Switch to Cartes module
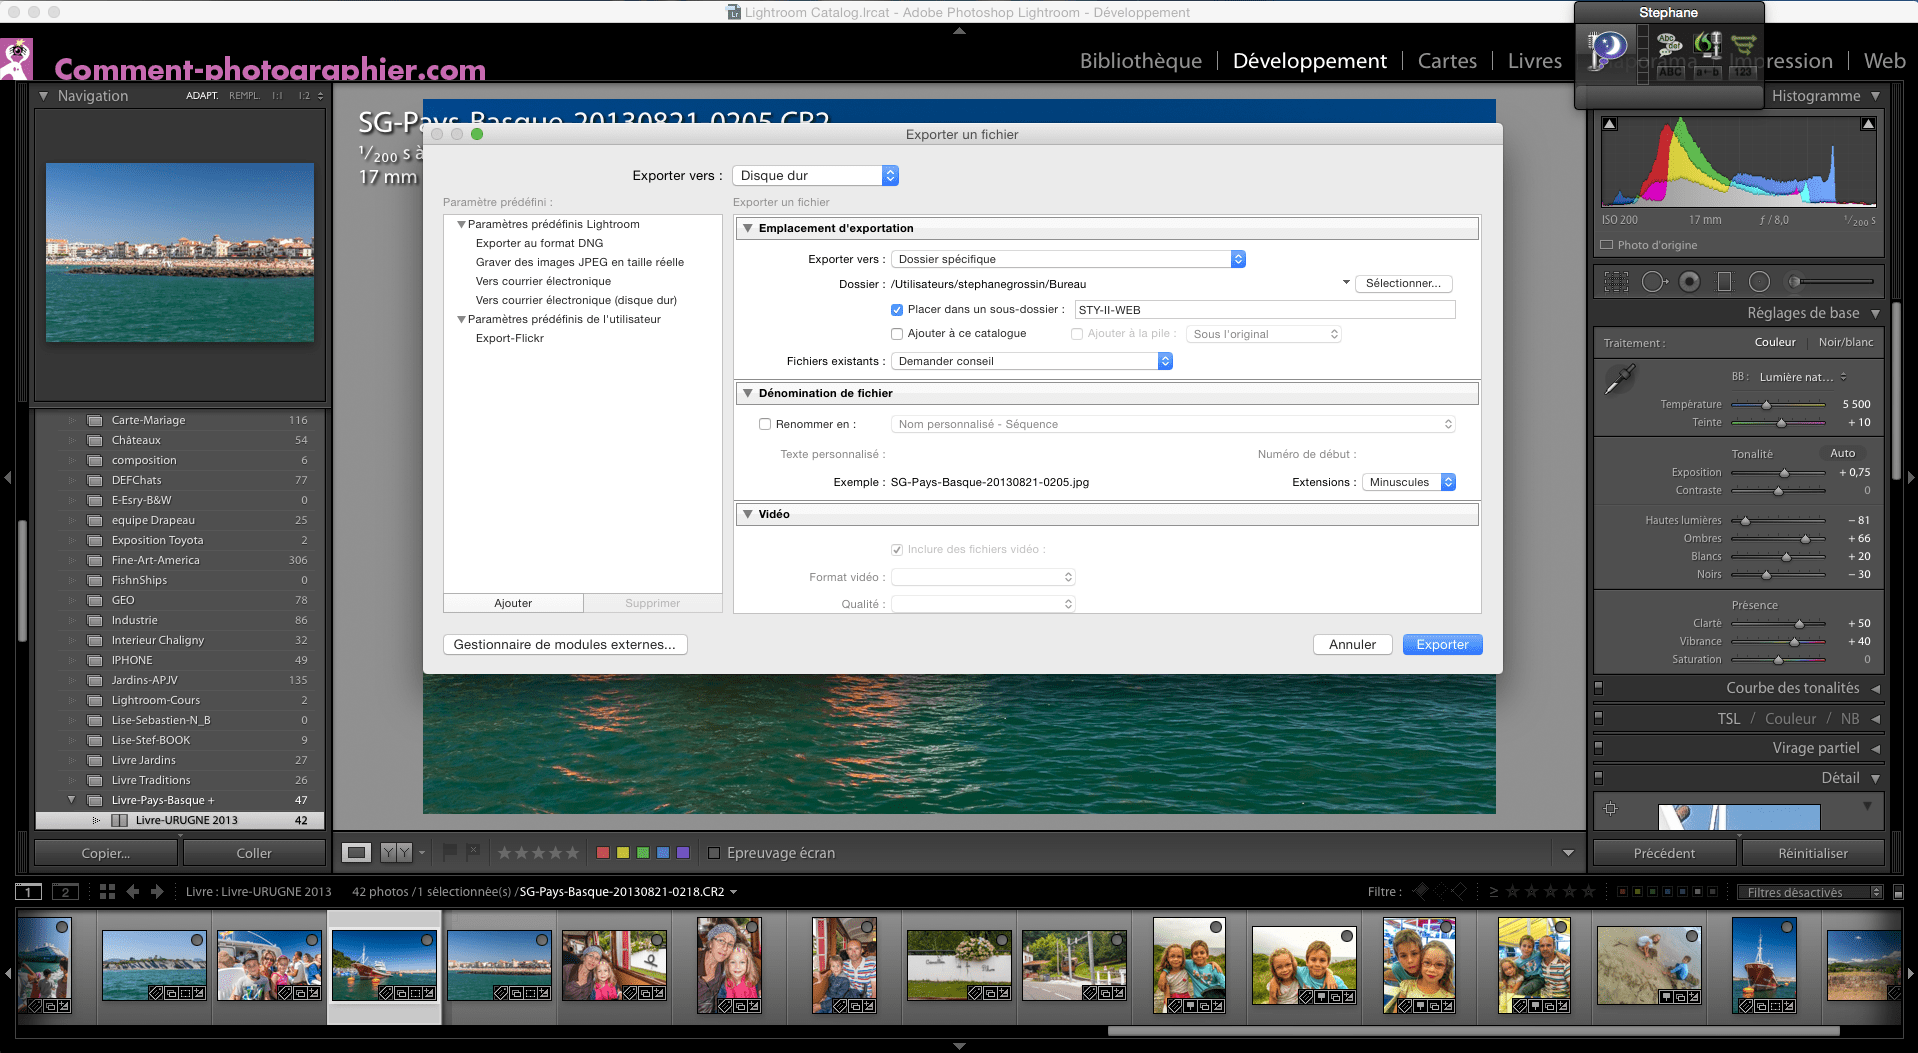1918x1053 pixels. (1447, 61)
